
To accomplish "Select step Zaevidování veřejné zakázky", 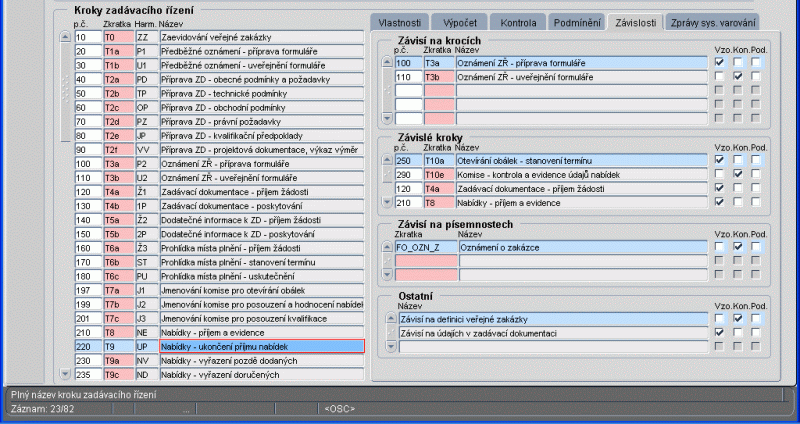I will coord(262,37).
